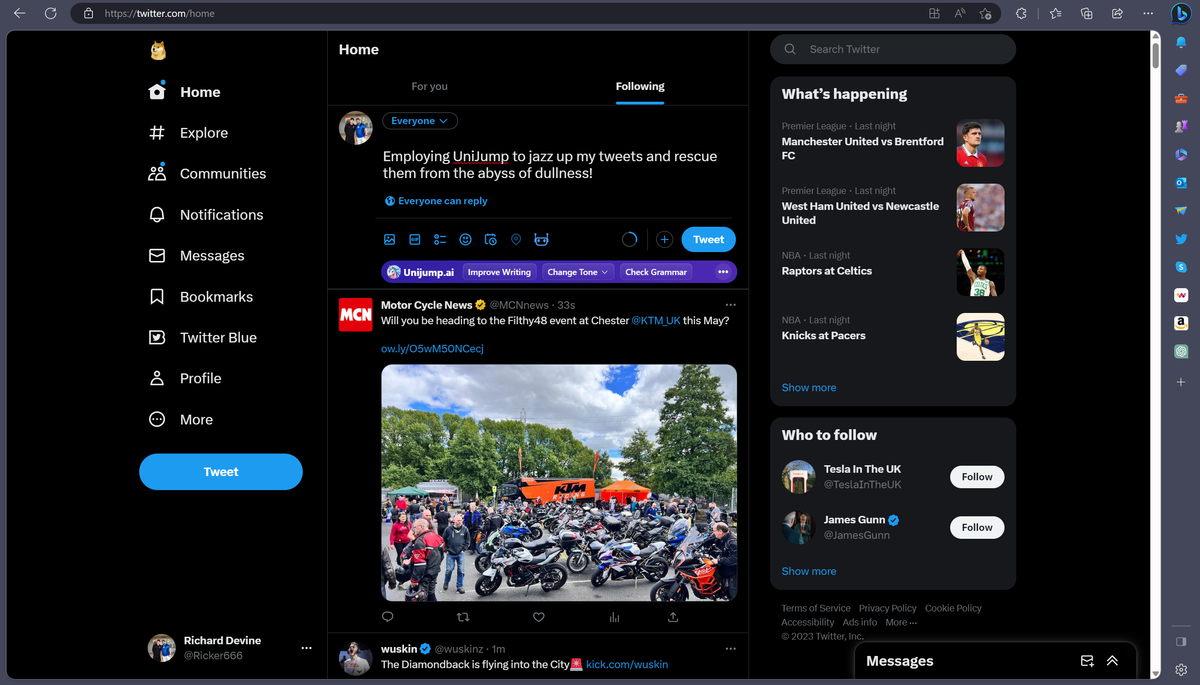The height and width of the screenshot is (685, 1200).
Task: Click Improve Writing in Unijump bar
Action: click(499, 272)
